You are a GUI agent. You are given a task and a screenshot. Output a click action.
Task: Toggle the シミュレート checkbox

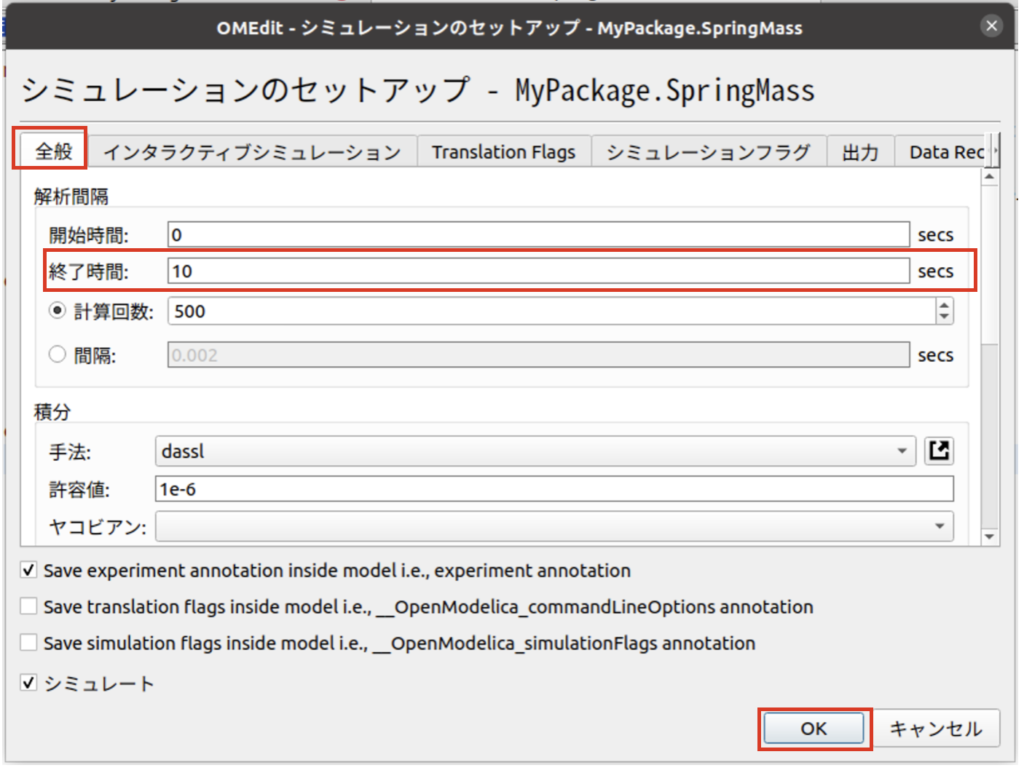click(28, 684)
